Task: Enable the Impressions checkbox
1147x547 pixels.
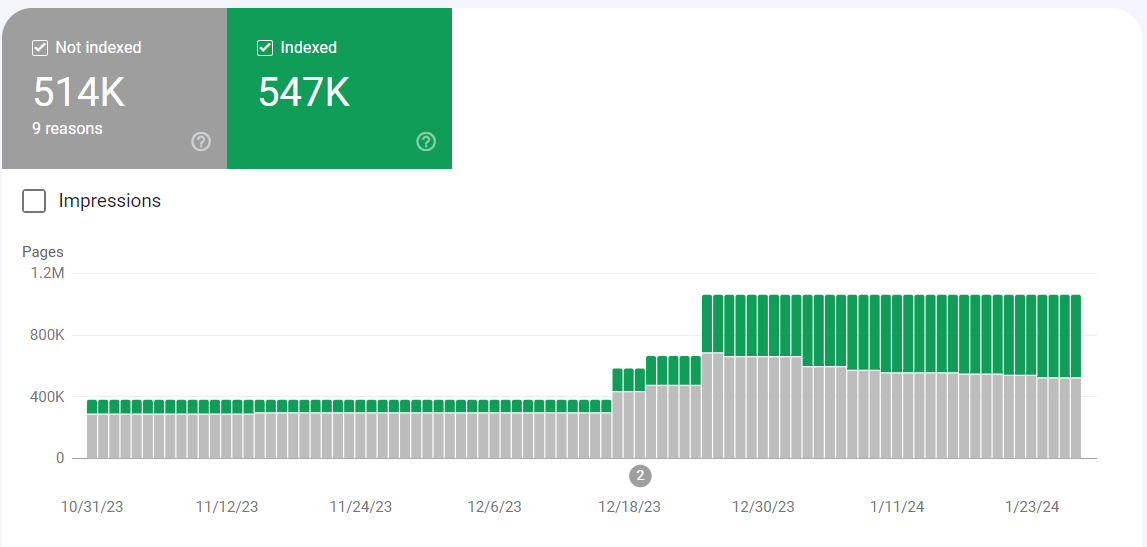Action: [34, 201]
